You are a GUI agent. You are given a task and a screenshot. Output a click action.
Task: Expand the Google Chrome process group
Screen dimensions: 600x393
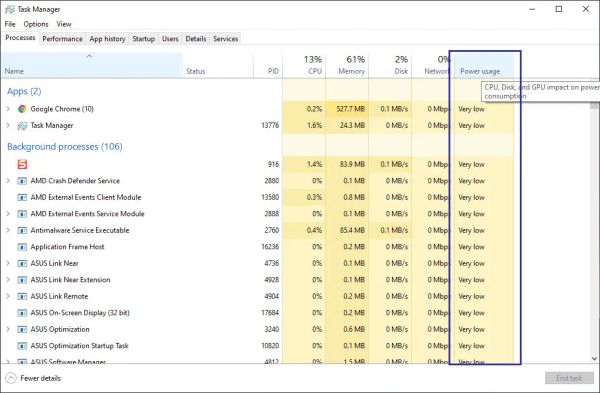click(8, 109)
